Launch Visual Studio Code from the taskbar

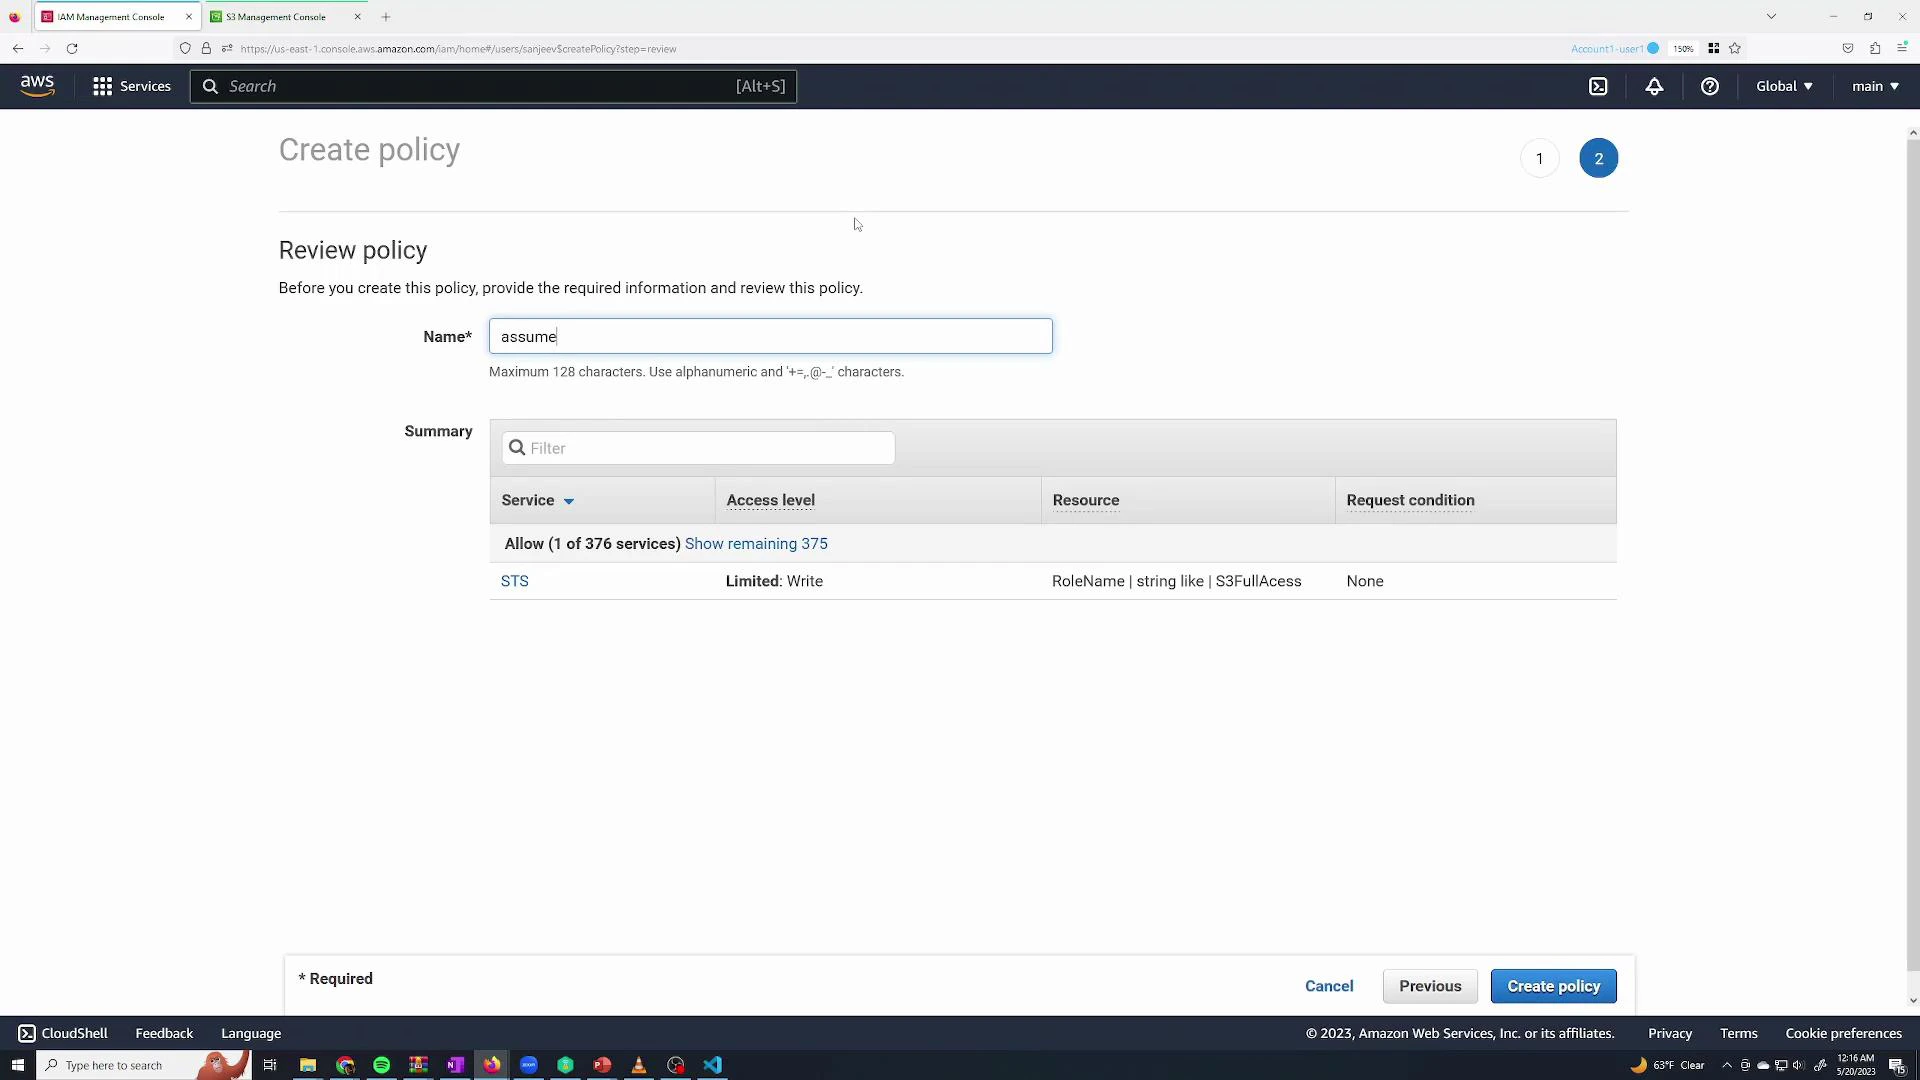point(712,1065)
